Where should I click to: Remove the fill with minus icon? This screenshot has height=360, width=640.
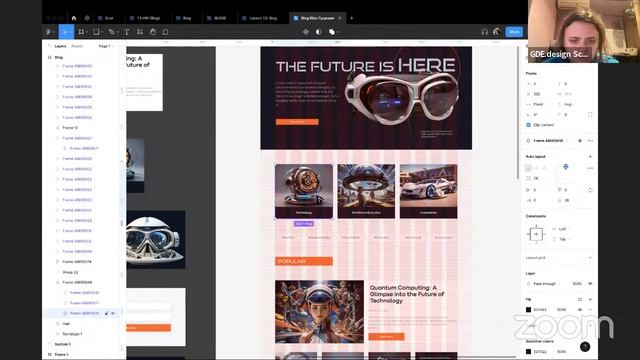590,310
